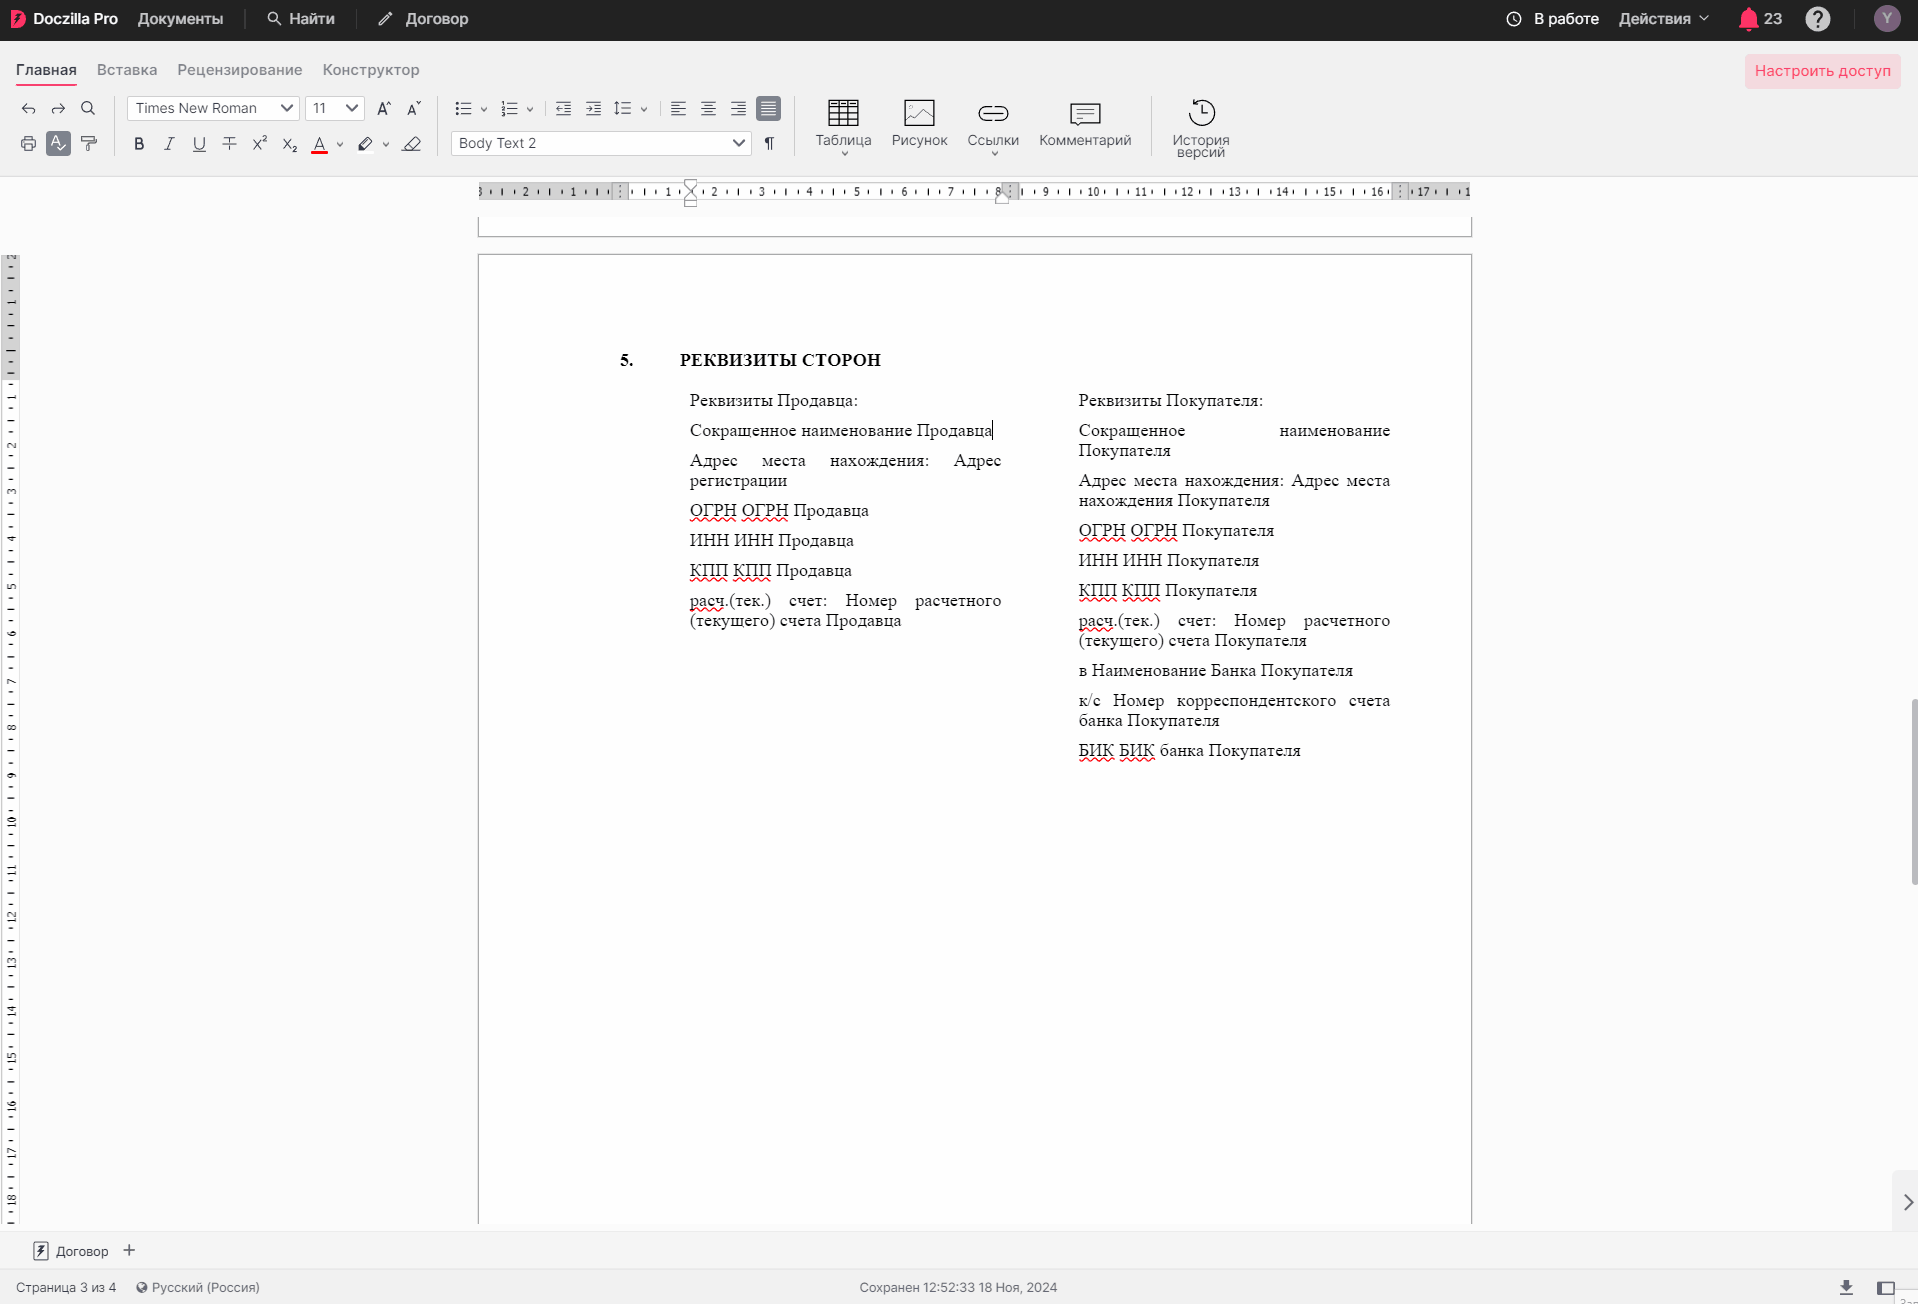Switch to Вставка tab

pos(127,70)
